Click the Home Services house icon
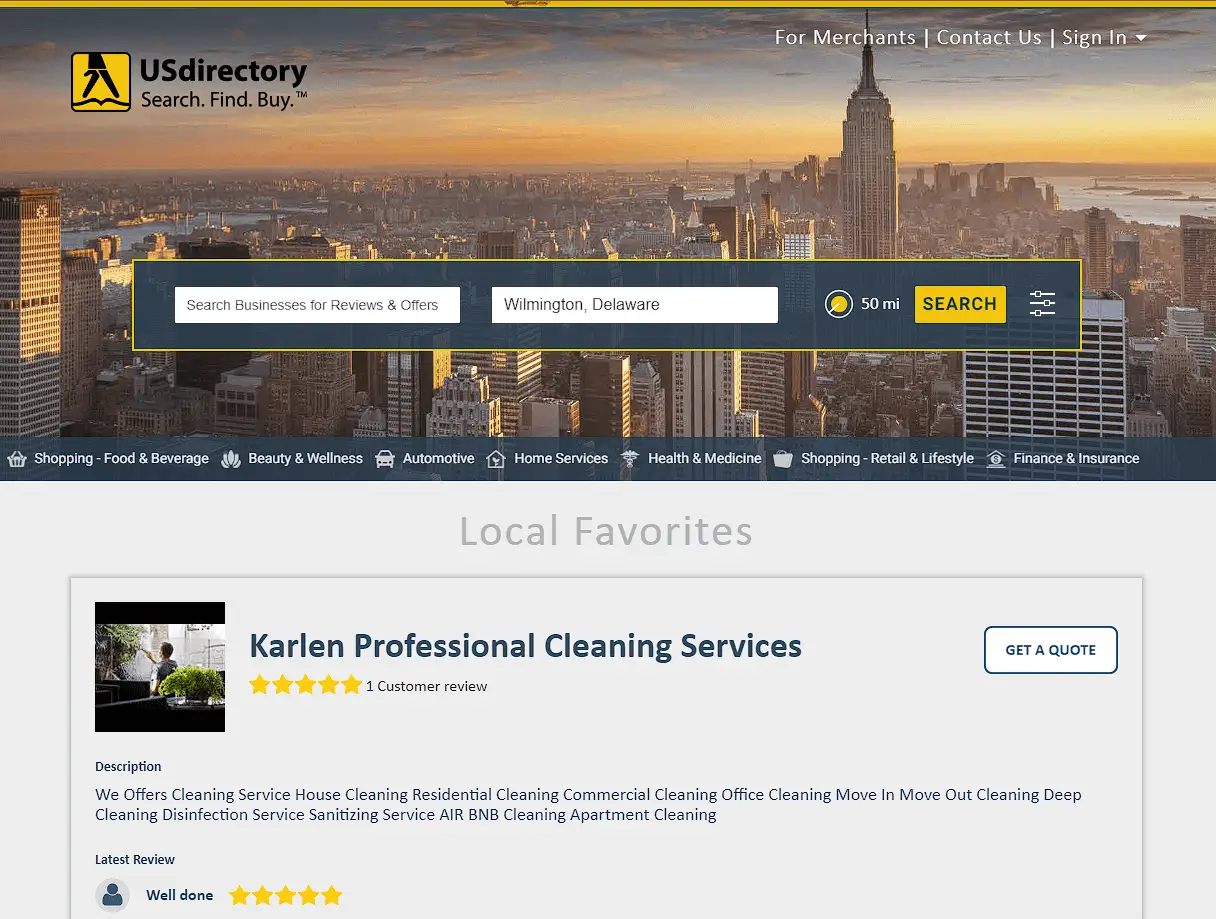 point(496,459)
